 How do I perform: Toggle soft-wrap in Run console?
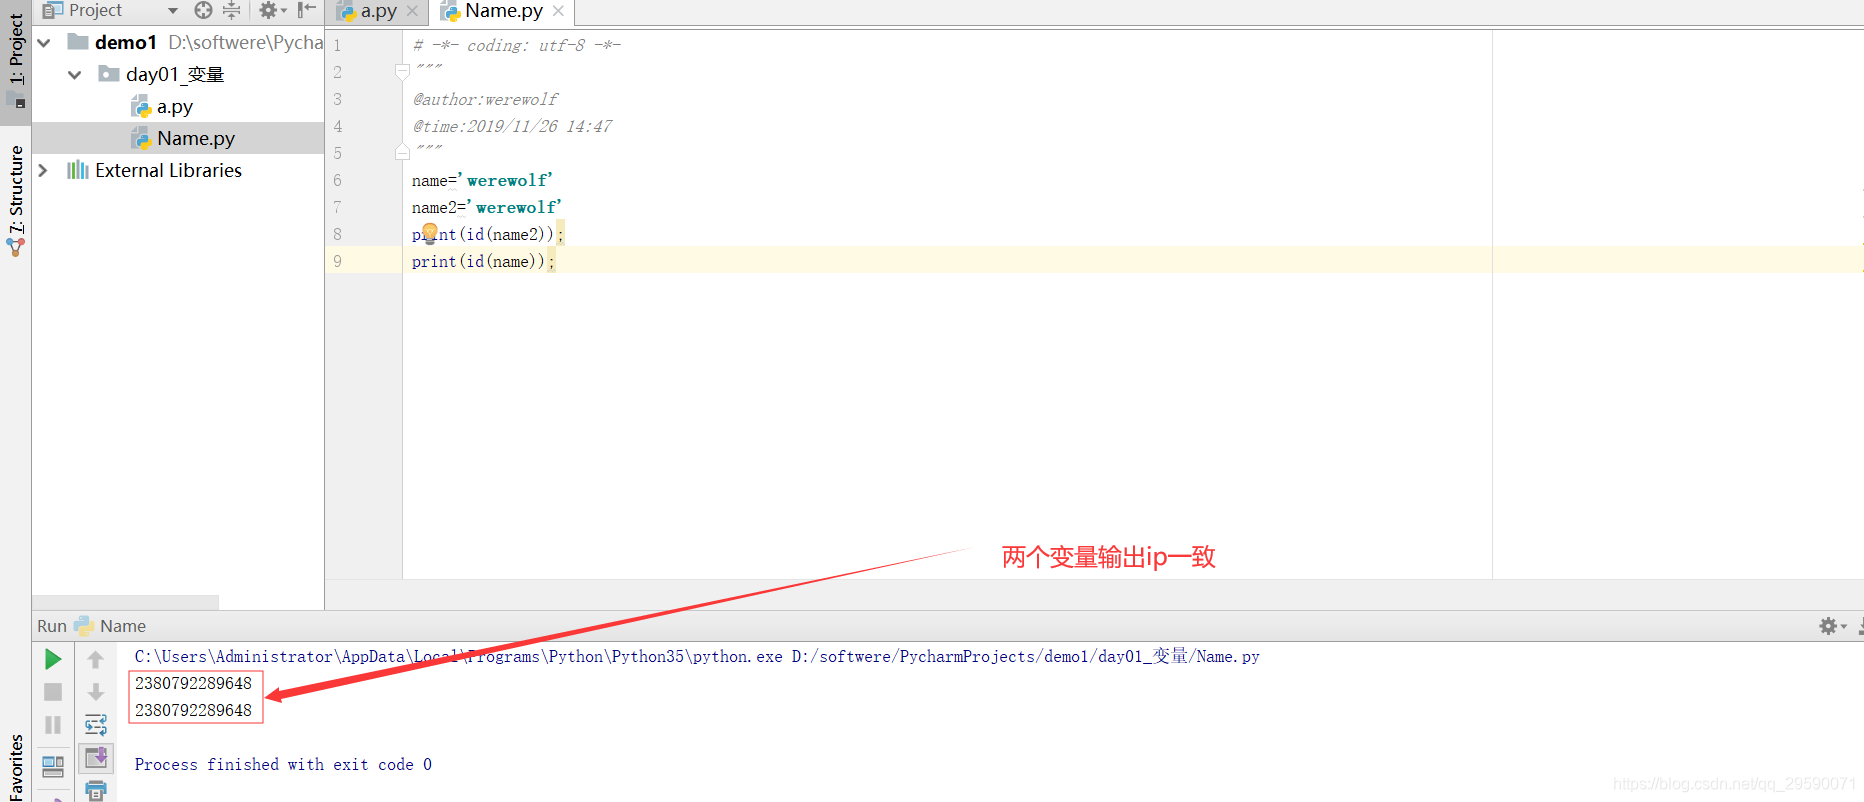pyautogui.click(x=96, y=725)
